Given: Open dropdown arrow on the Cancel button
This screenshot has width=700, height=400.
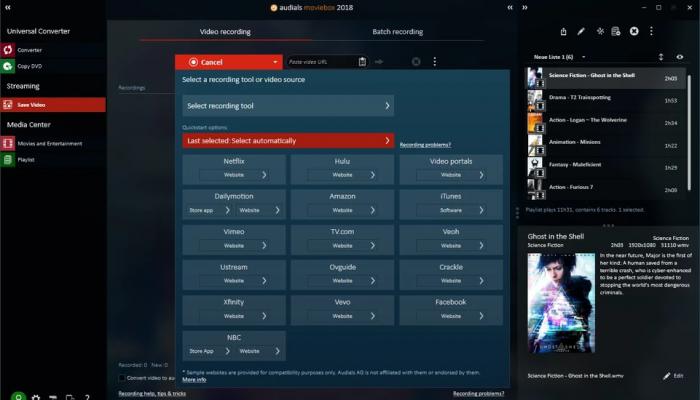Looking at the screenshot, I should click(275, 62).
